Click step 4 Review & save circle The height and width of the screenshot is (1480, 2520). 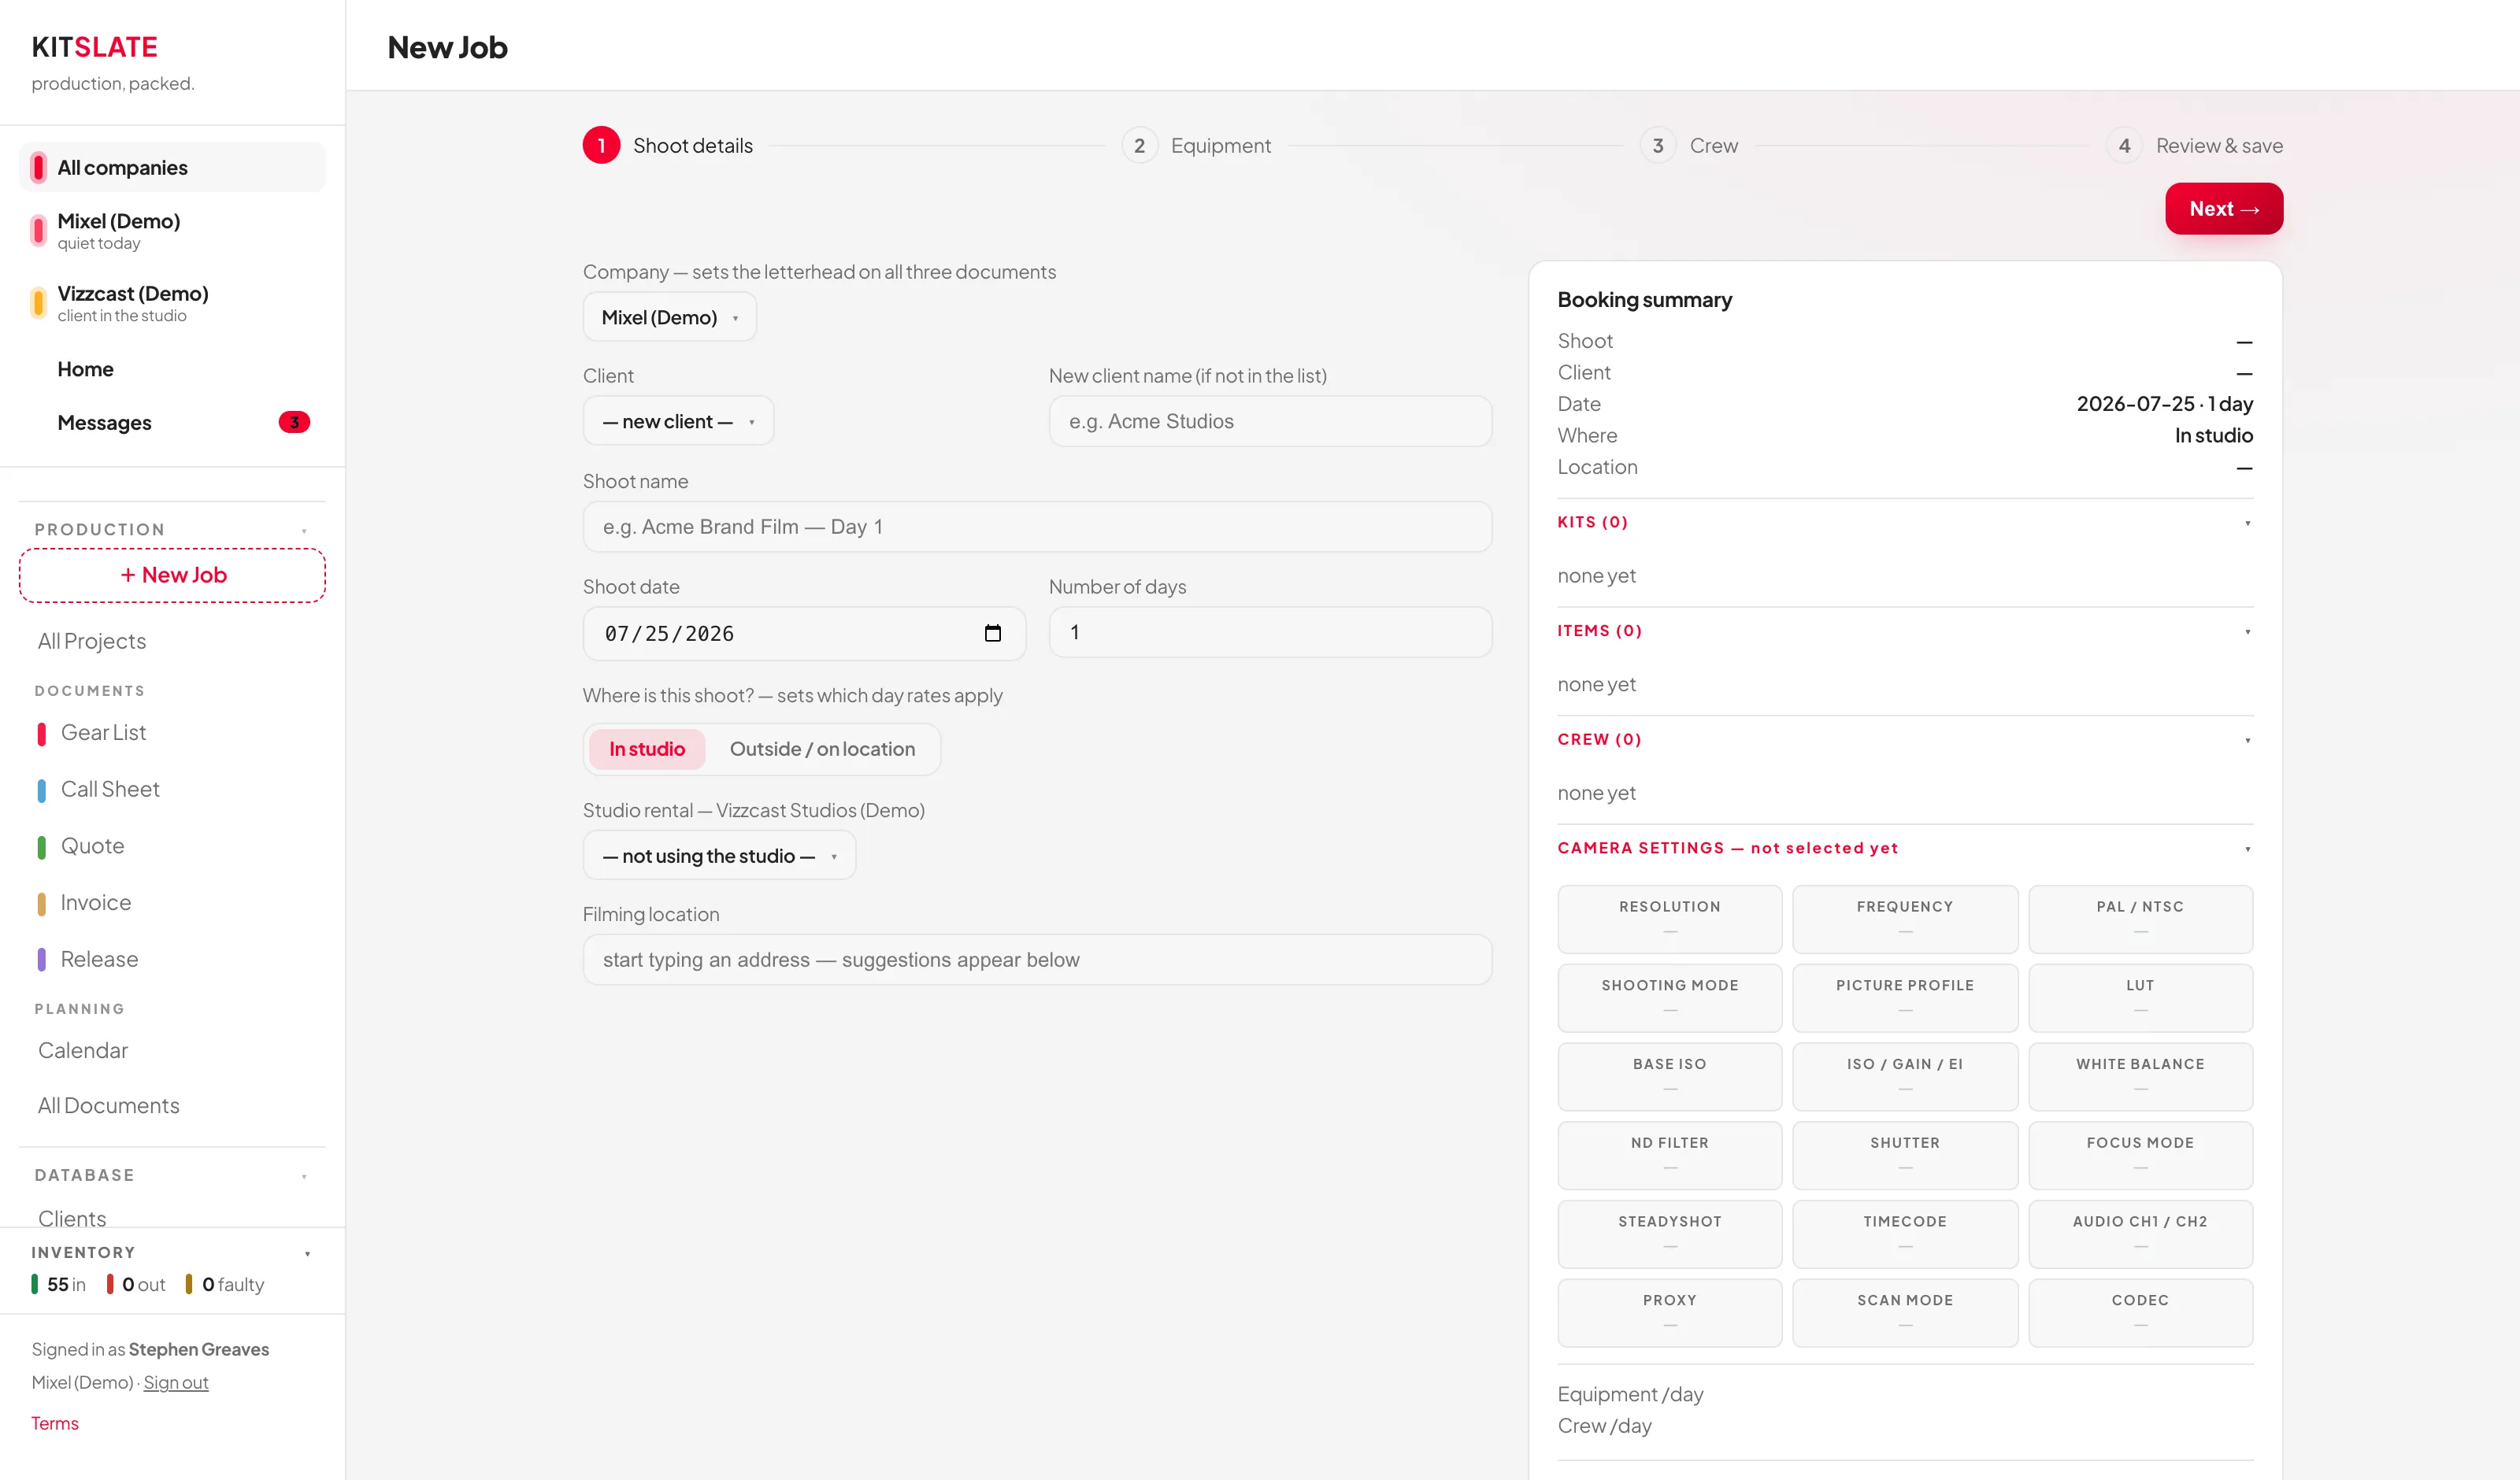[x=2124, y=146]
